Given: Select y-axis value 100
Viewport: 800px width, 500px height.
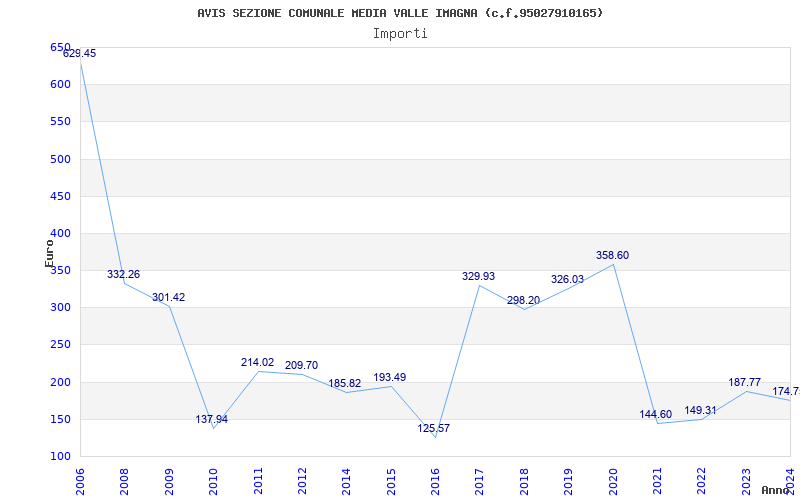Looking at the screenshot, I should (x=60, y=457).
